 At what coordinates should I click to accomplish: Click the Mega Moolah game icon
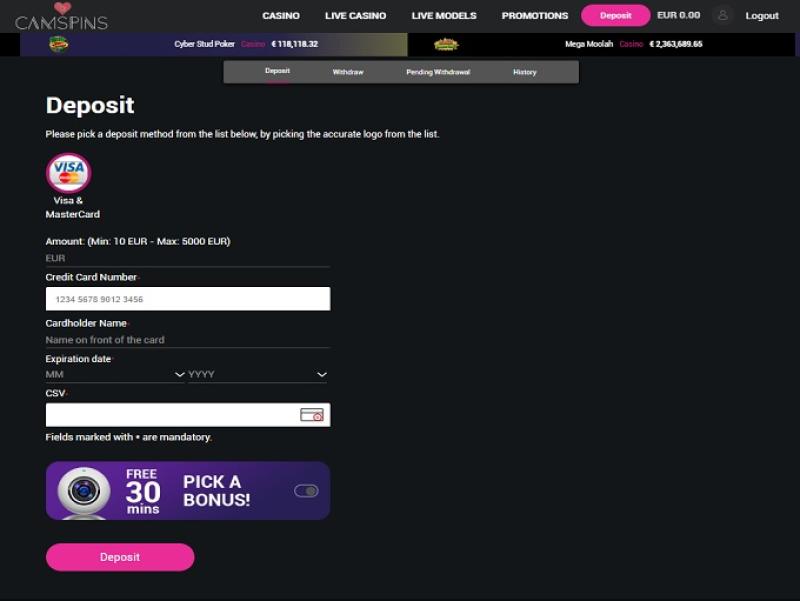point(446,44)
